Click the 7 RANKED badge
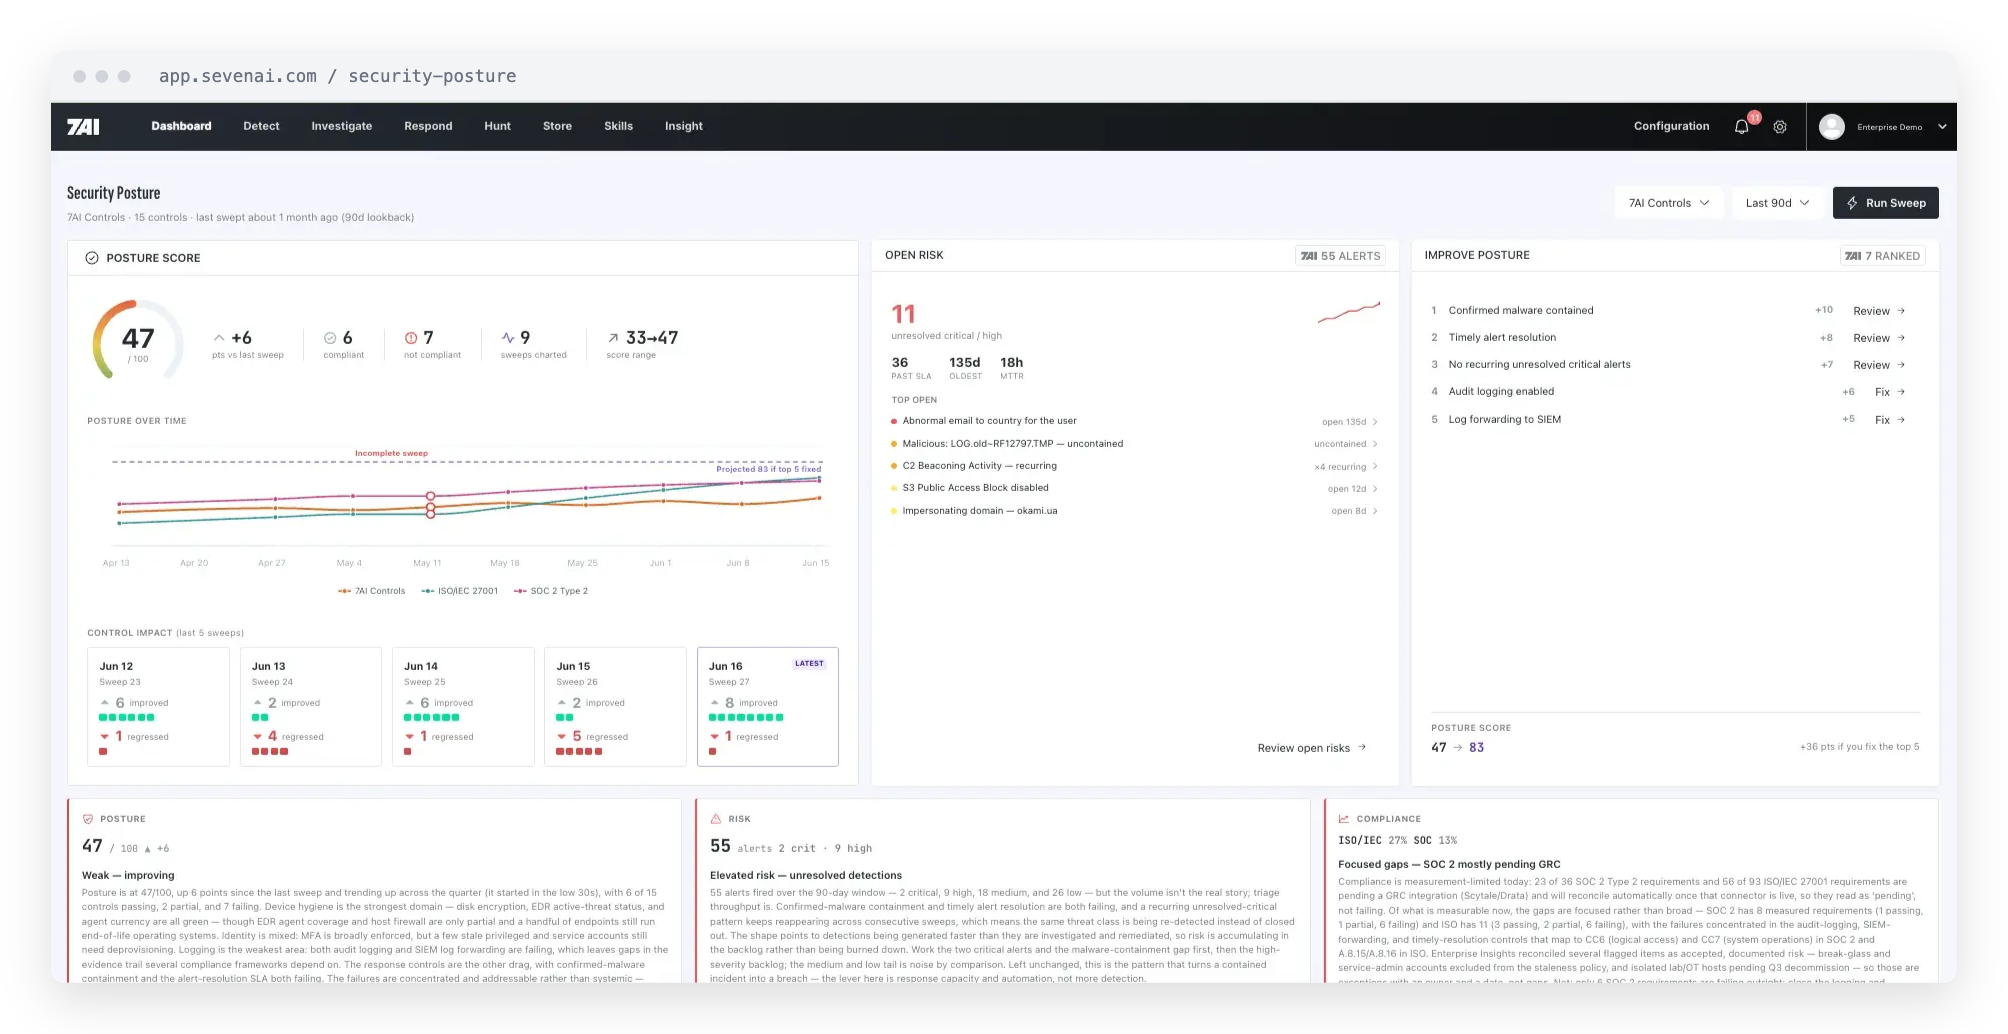Image resolution: width=2008 pixels, height=1034 pixels. coord(1882,256)
